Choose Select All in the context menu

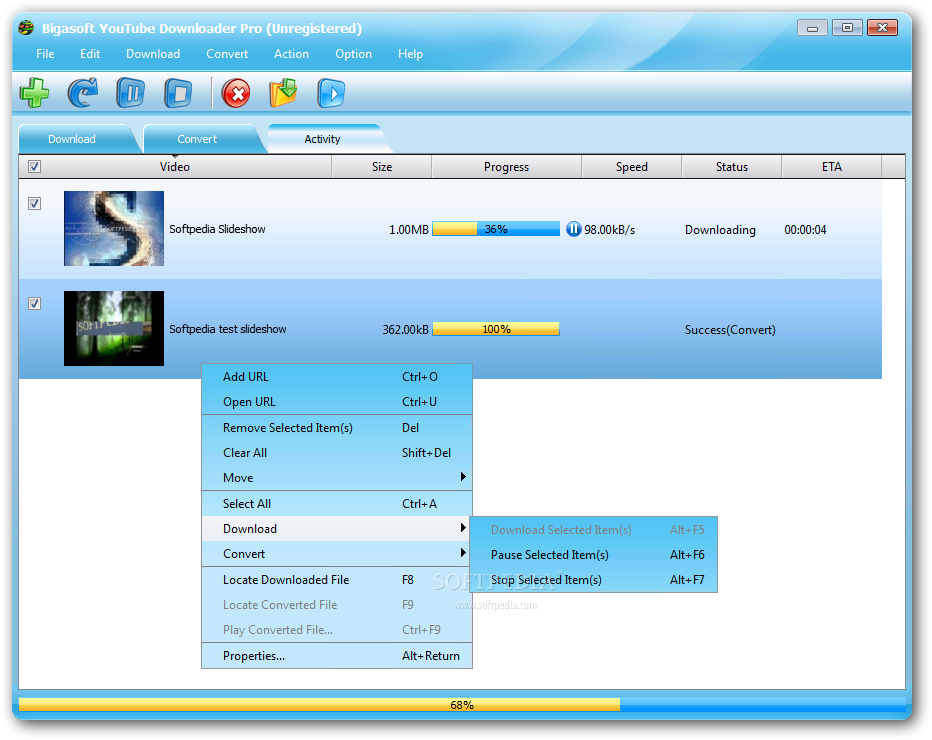[x=336, y=503]
